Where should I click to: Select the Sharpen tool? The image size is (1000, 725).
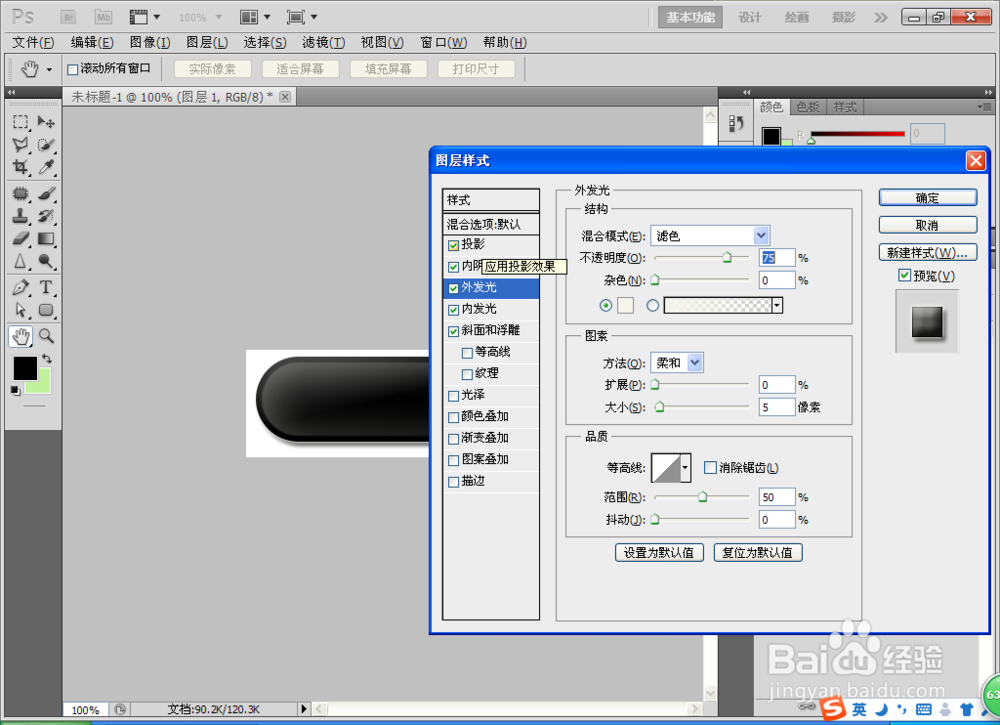coord(20,261)
